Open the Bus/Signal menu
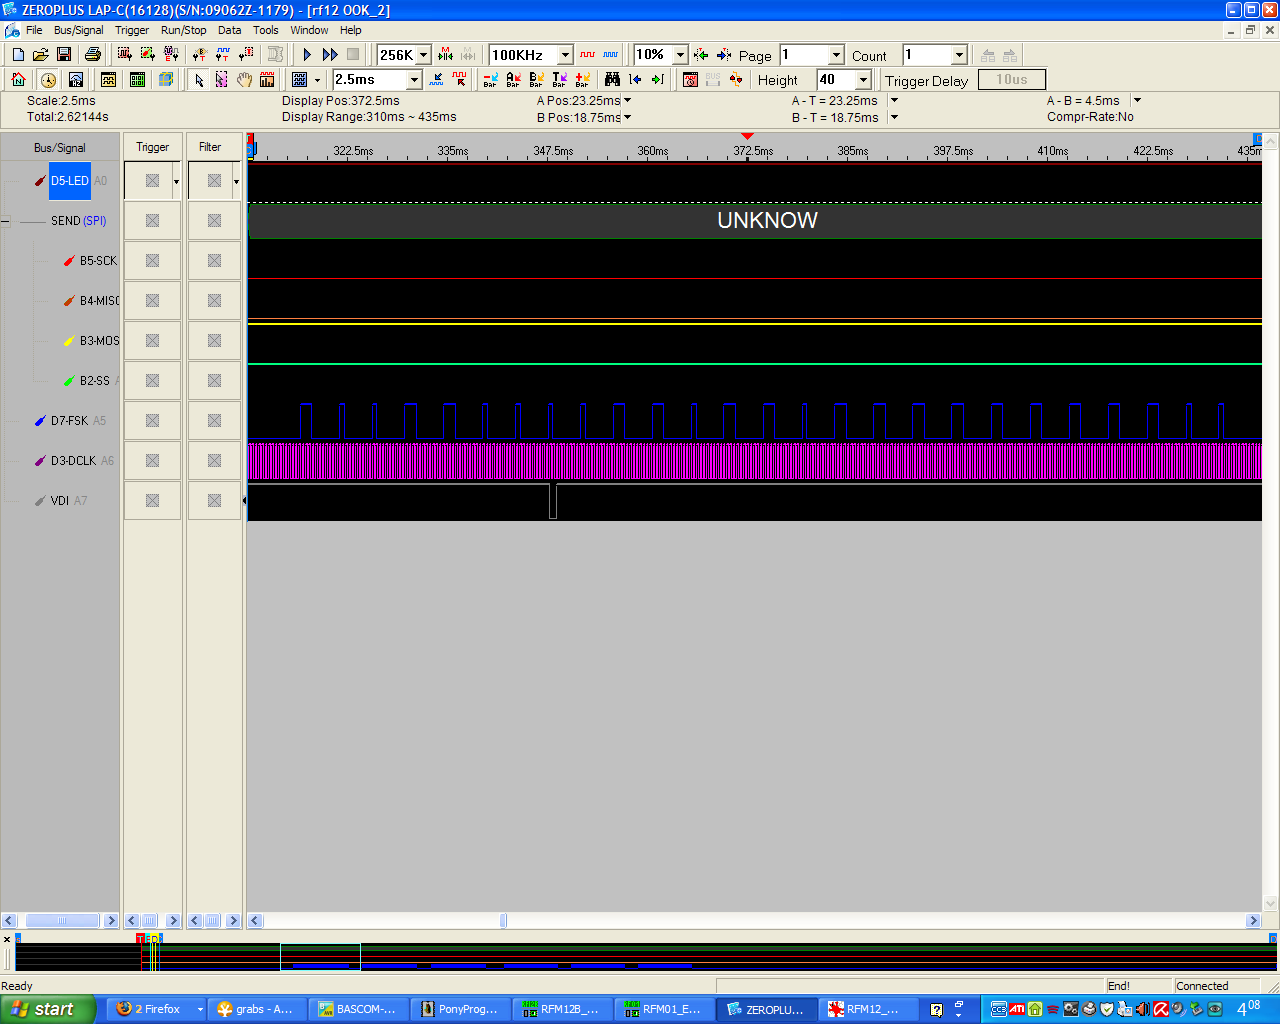The image size is (1280, 1024). pyautogui.click(x=78, y=30)
